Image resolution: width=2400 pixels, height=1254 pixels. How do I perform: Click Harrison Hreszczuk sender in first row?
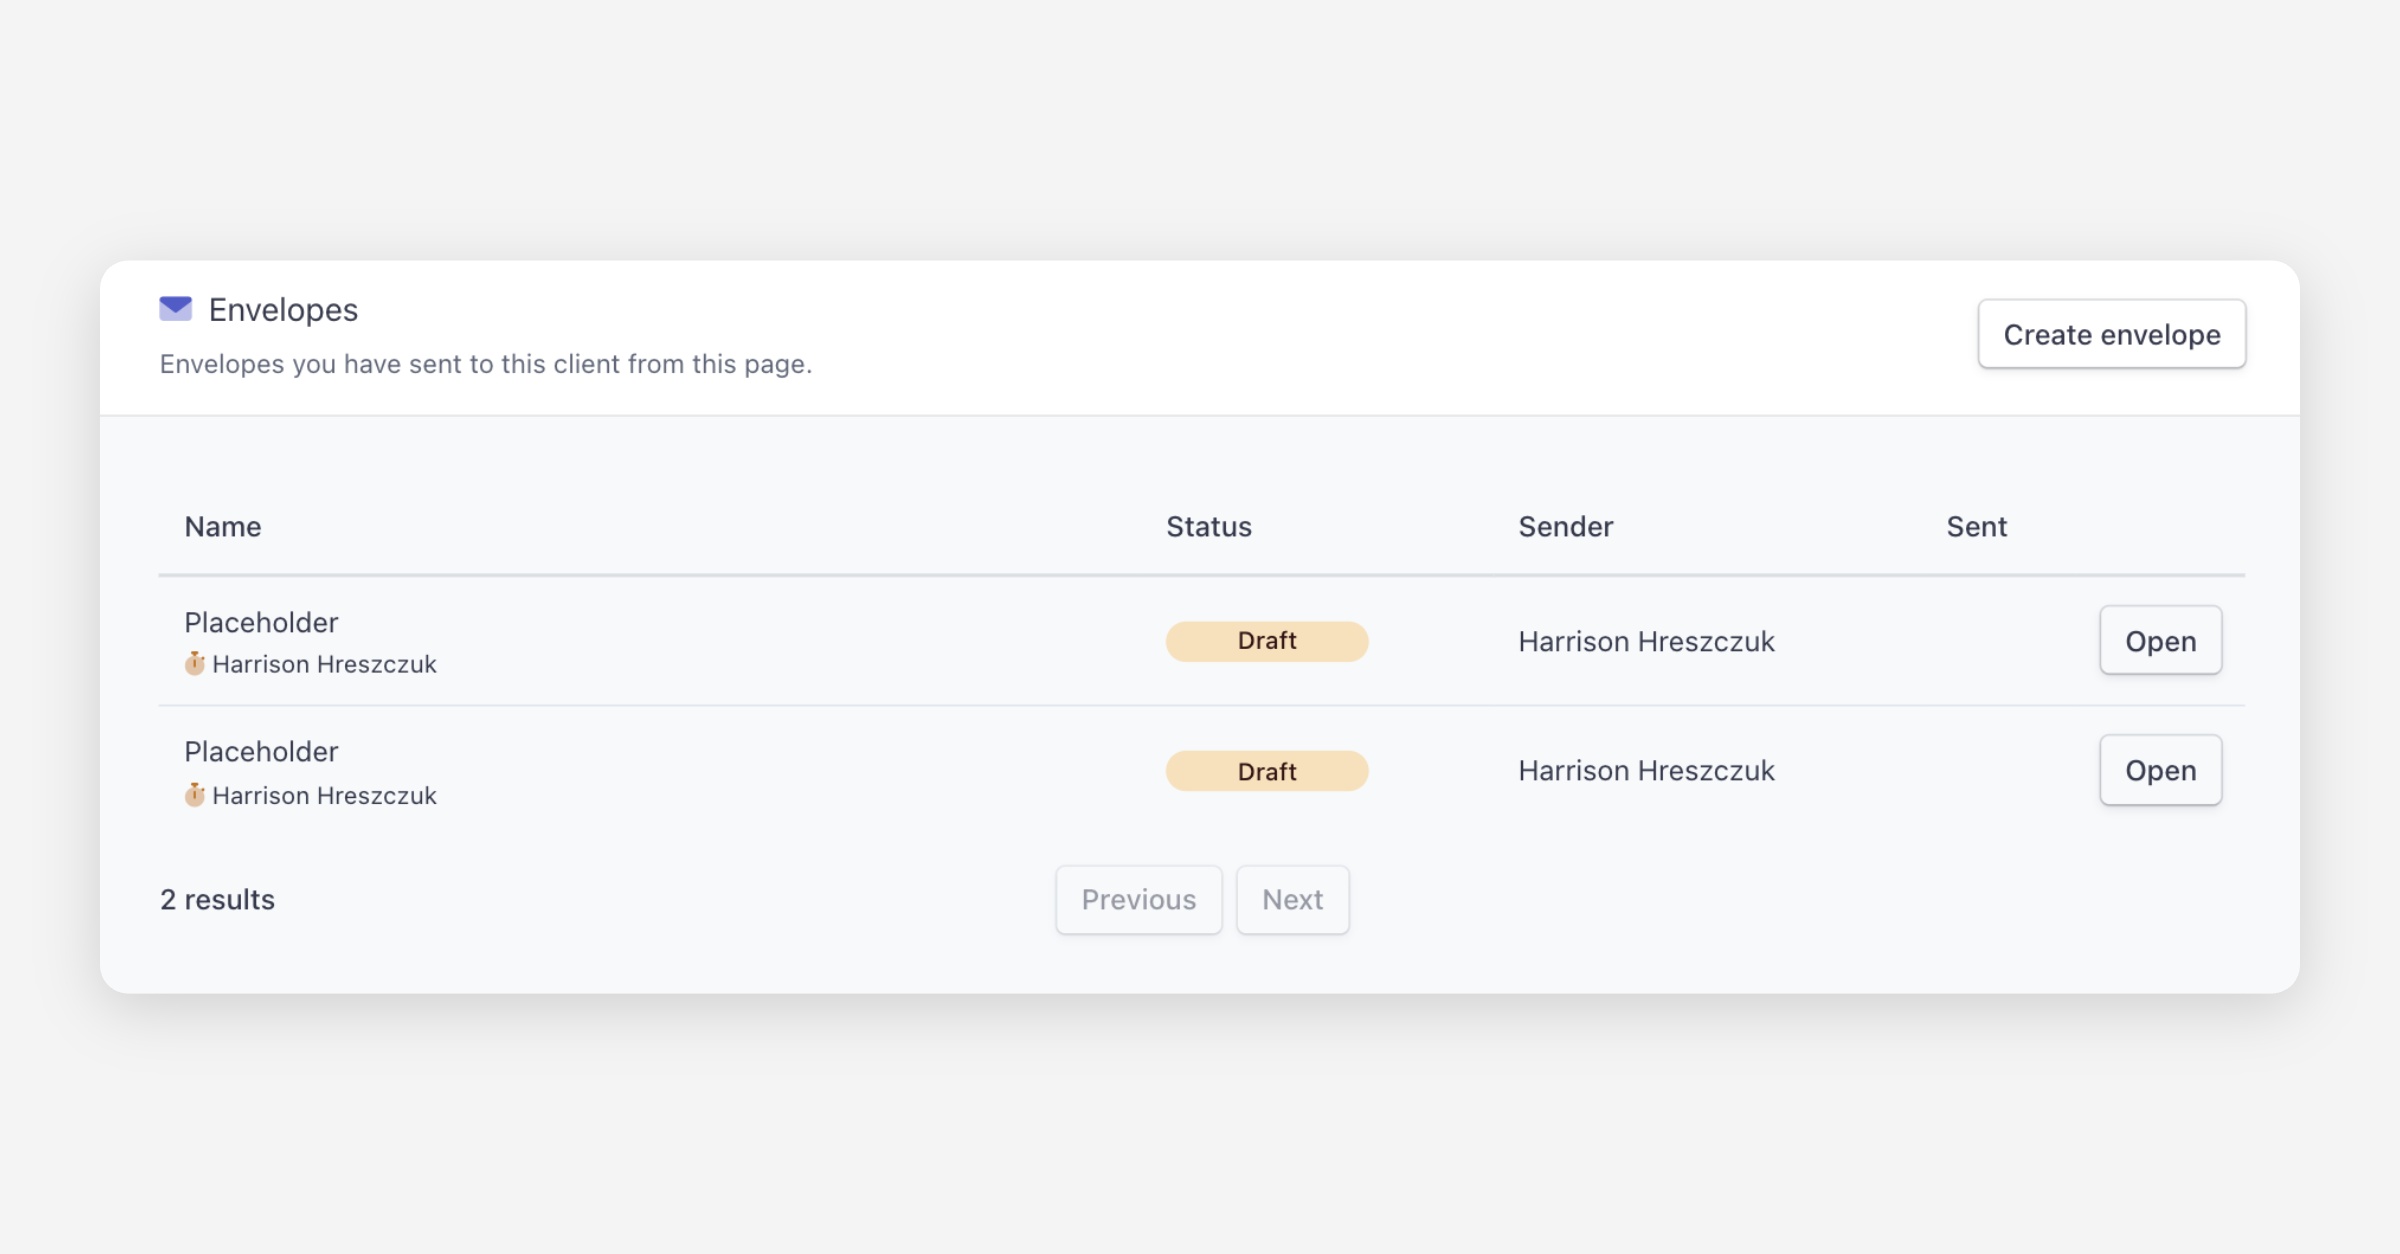(1646, 642)
